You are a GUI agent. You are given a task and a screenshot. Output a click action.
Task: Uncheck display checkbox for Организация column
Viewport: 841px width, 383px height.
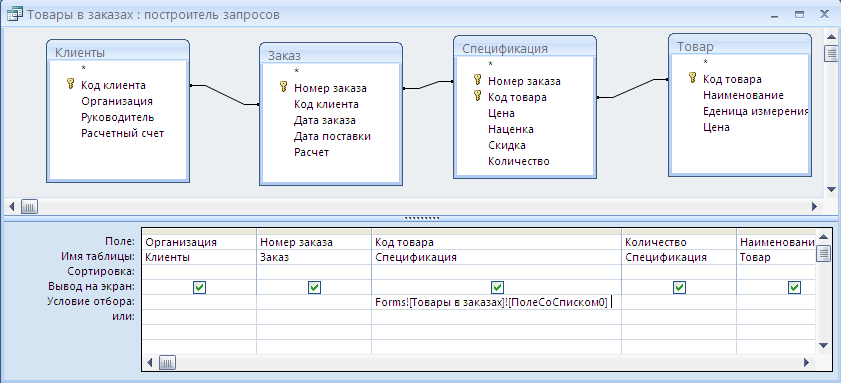199,288
